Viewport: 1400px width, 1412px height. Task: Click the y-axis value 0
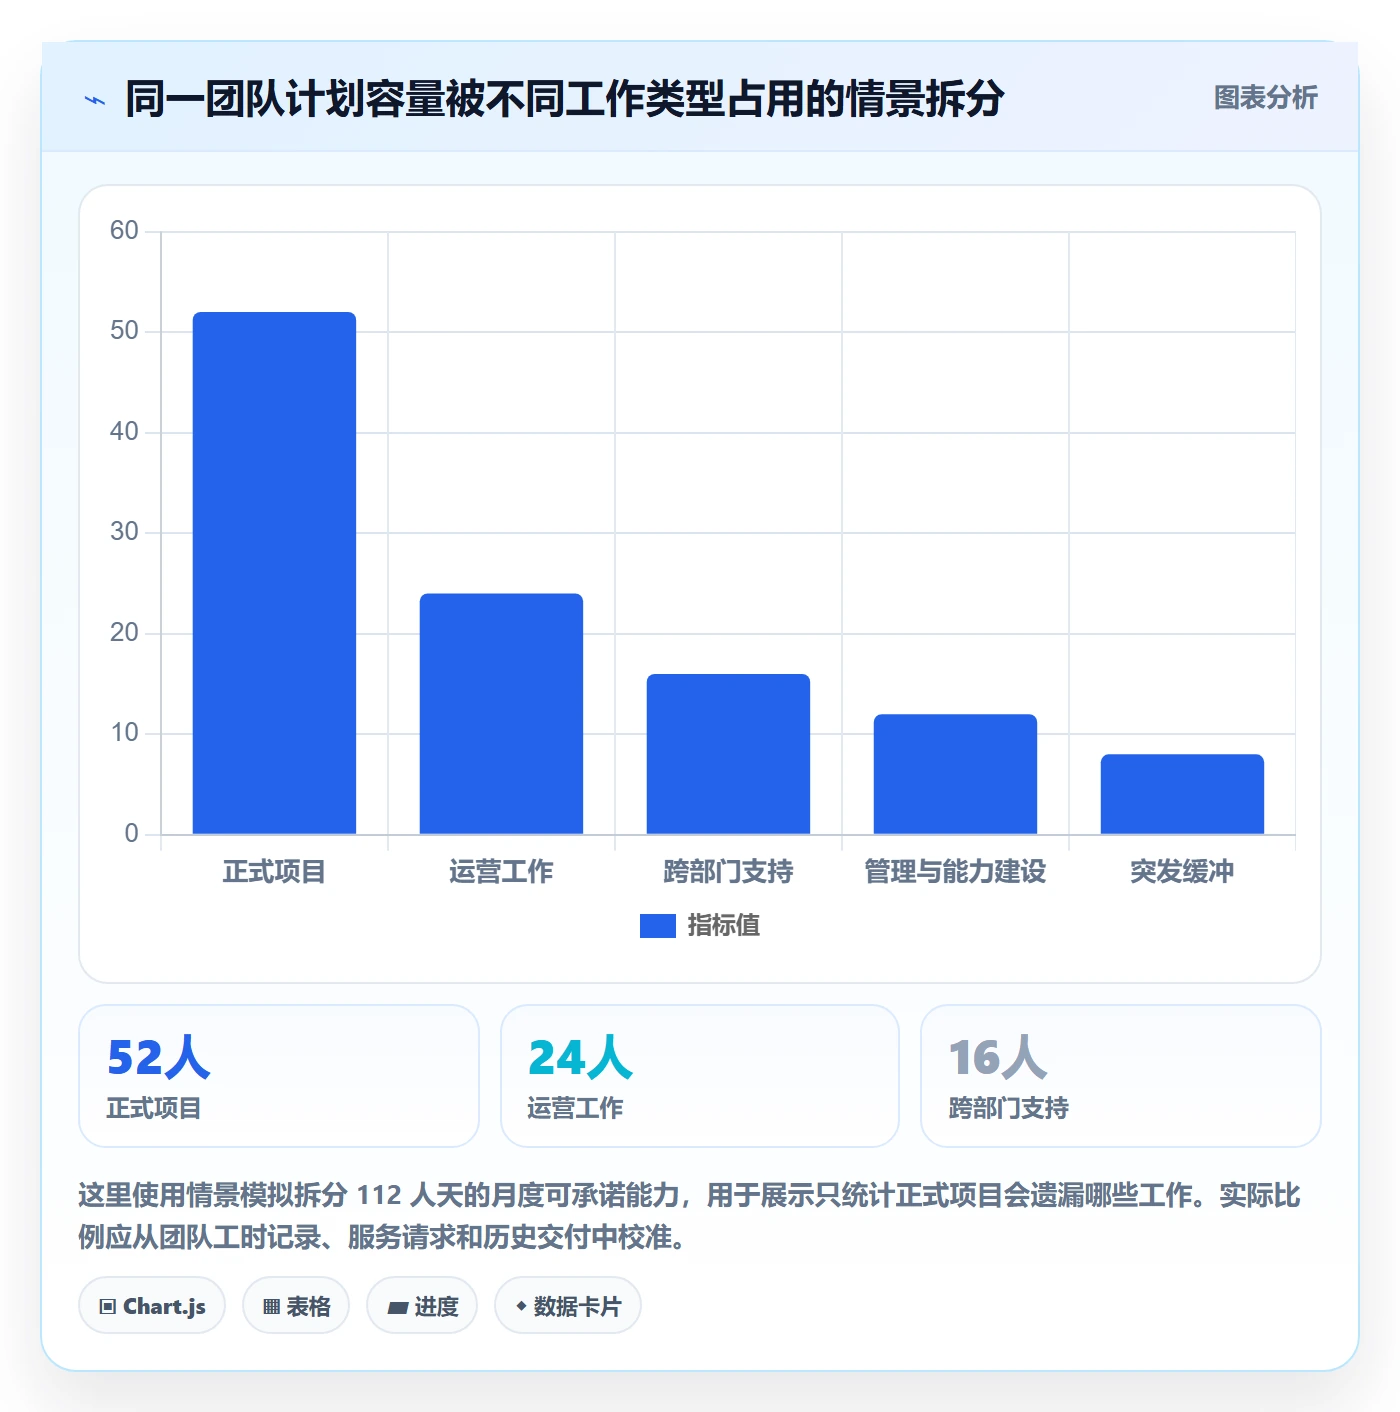pos(131,834)
